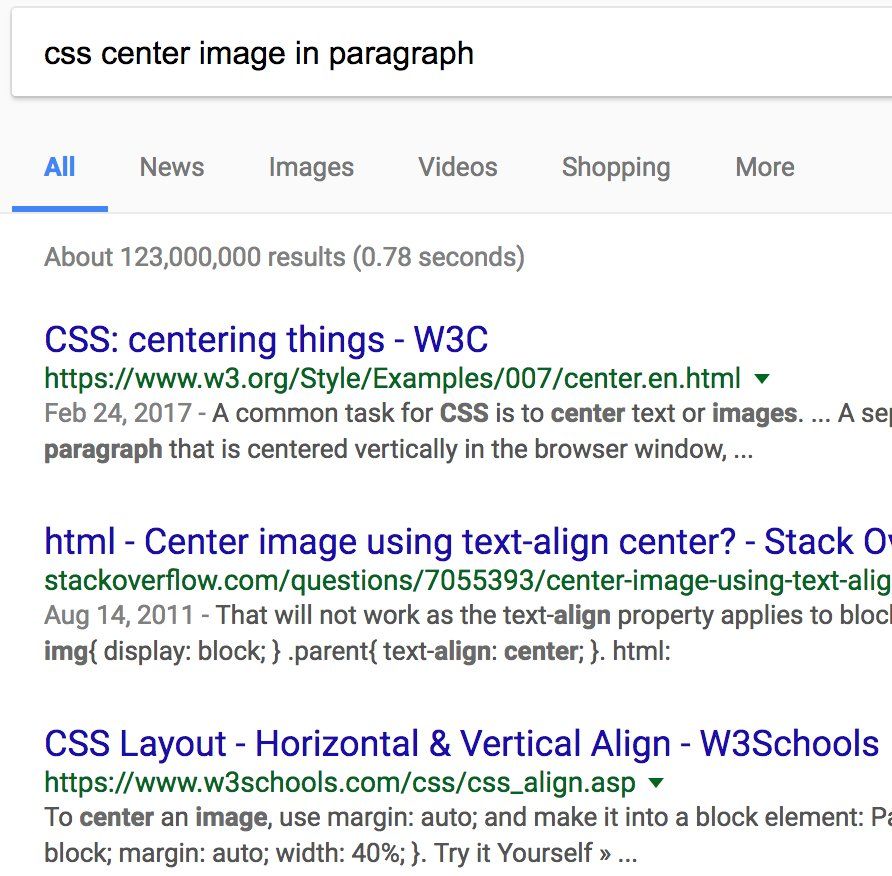Viewport: 892px width, 876px height.
Task: Click the 'To center an image' W3Schools snippet
Action: pyautogui.click(x=468, y=835)
